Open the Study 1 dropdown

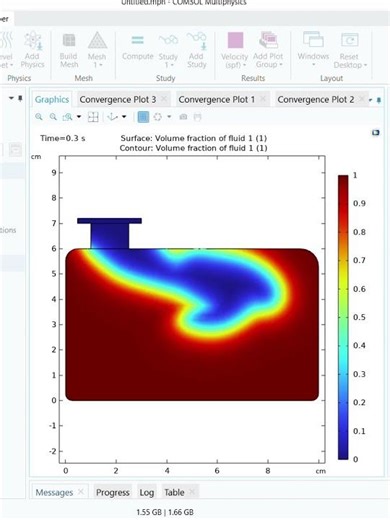168,50
